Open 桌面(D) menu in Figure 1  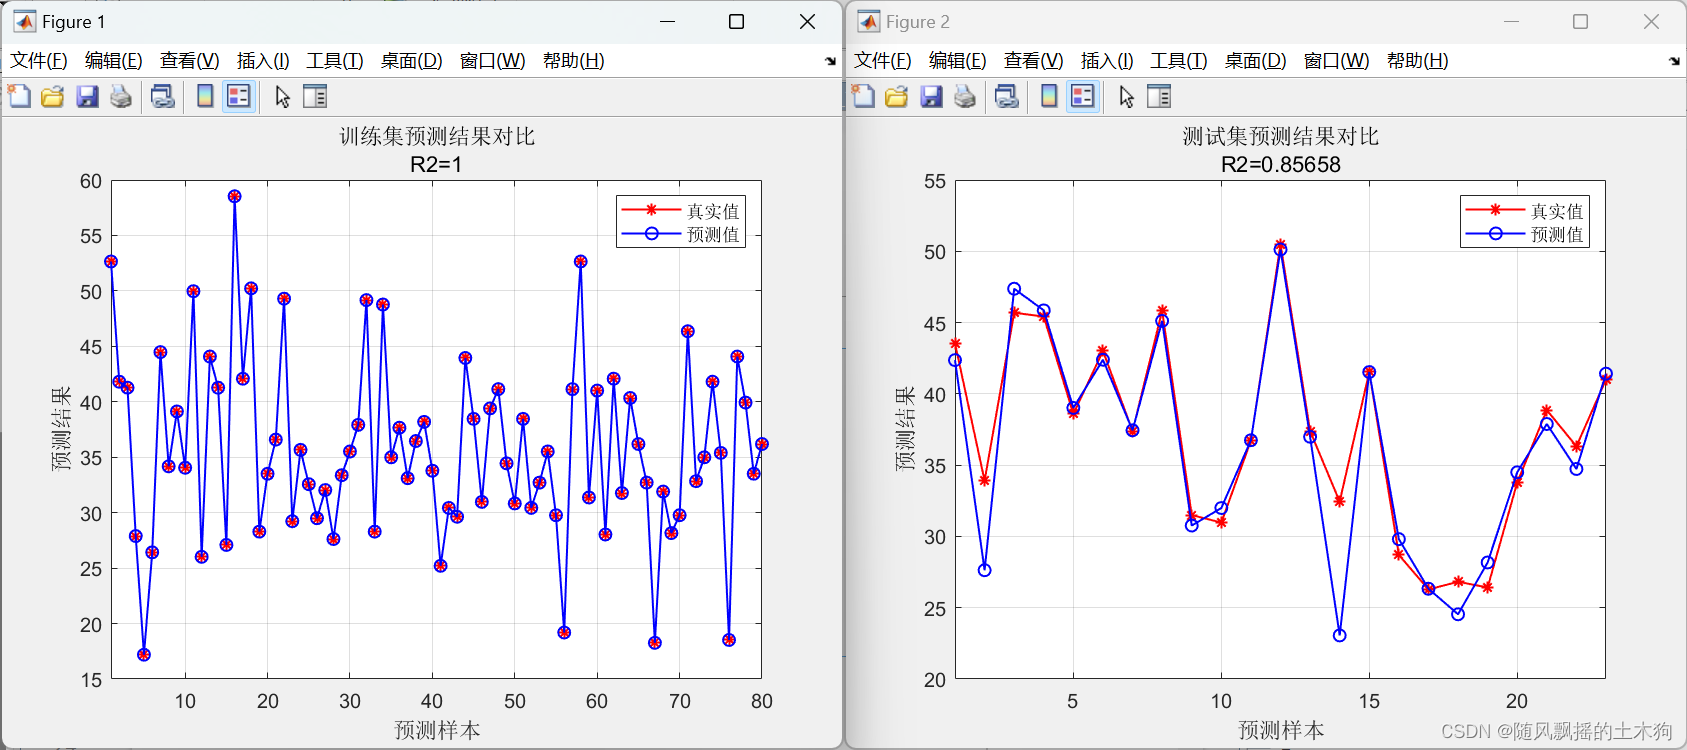(x=412, y=61)
